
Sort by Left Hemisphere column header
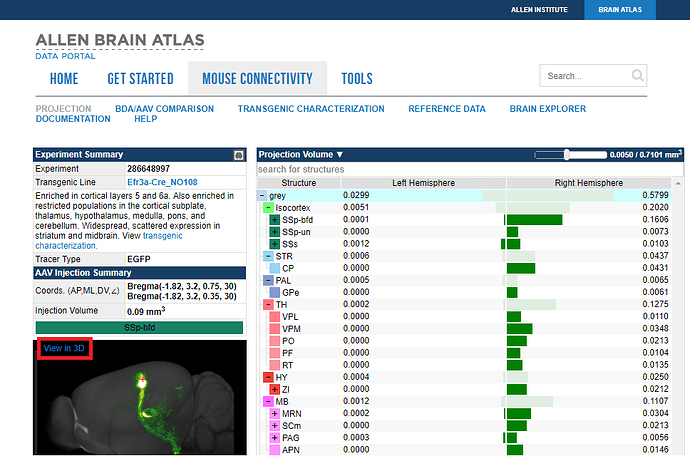pyautogui.click(x=423, y=183)
